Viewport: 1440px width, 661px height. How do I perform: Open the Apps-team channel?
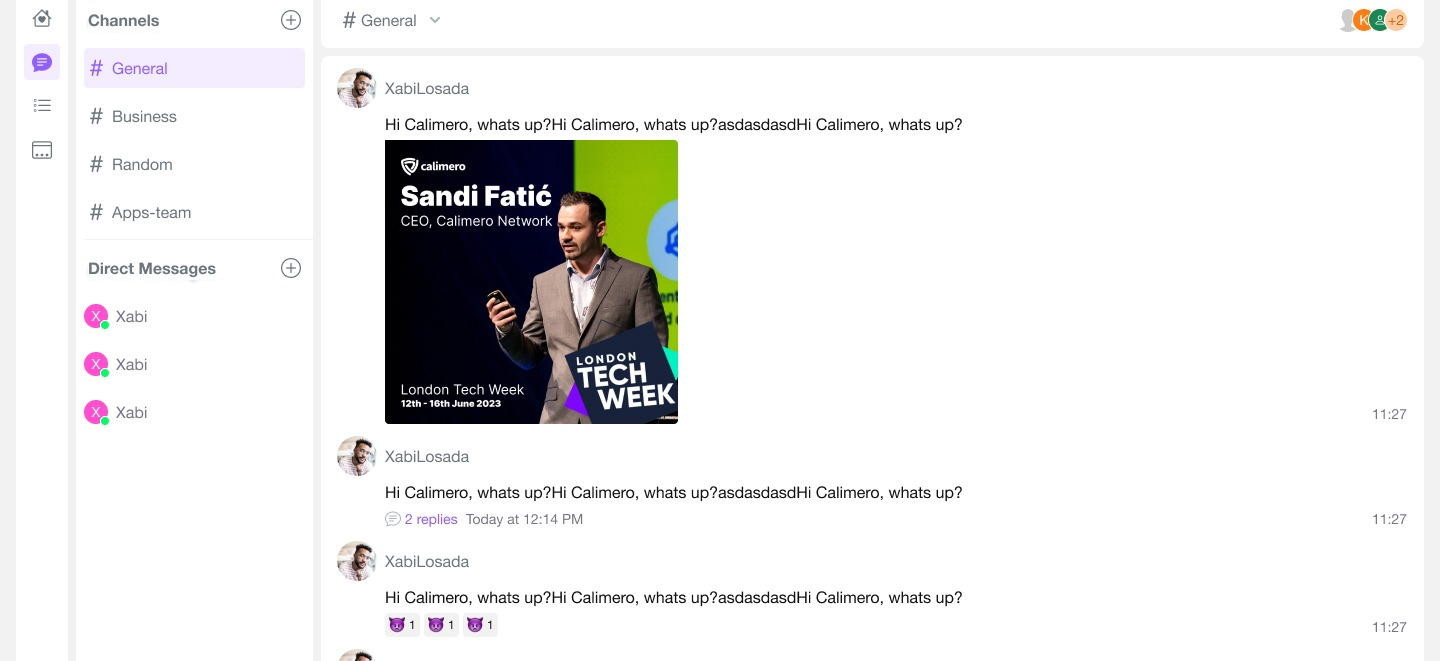coord(151,212)
